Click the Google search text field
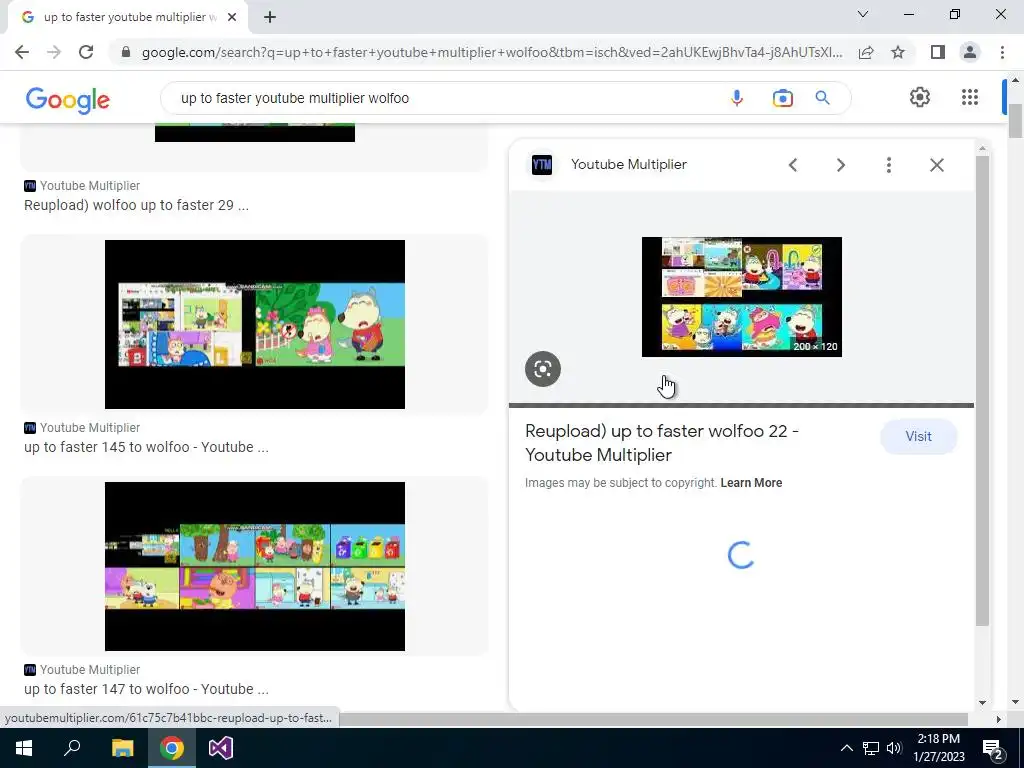The image size is (1024, 768). tap(444, 98)
